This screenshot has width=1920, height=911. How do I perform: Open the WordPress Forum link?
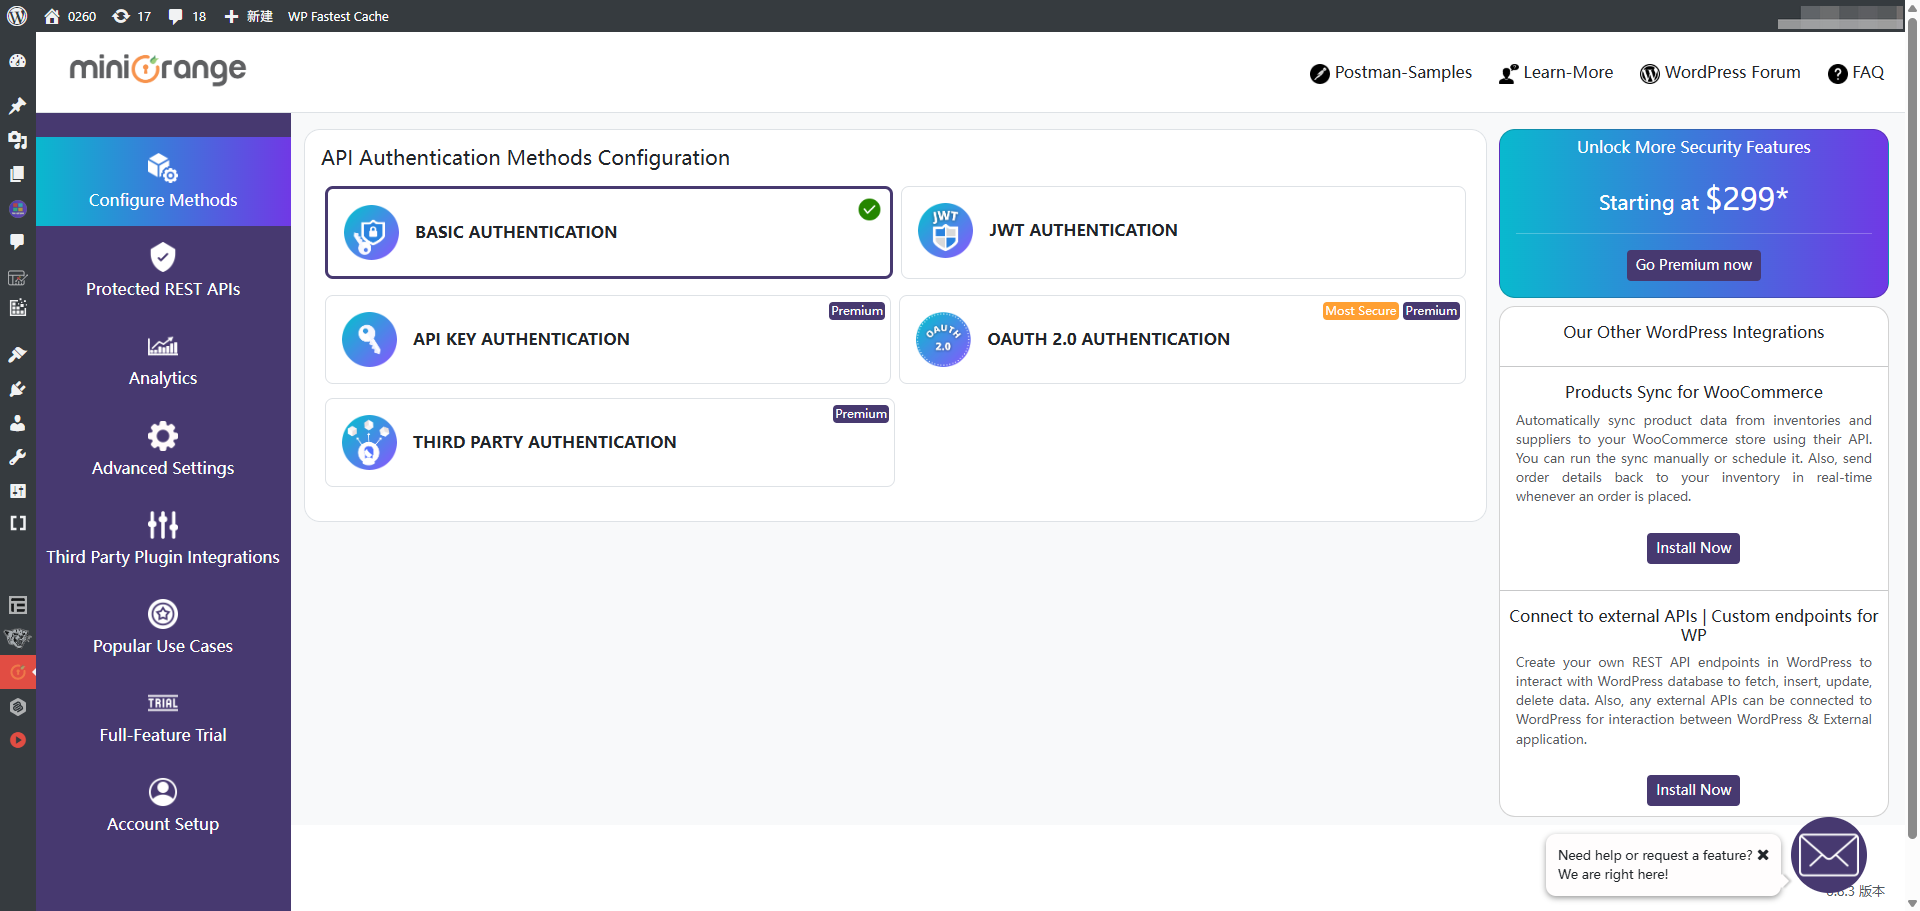1720,73
